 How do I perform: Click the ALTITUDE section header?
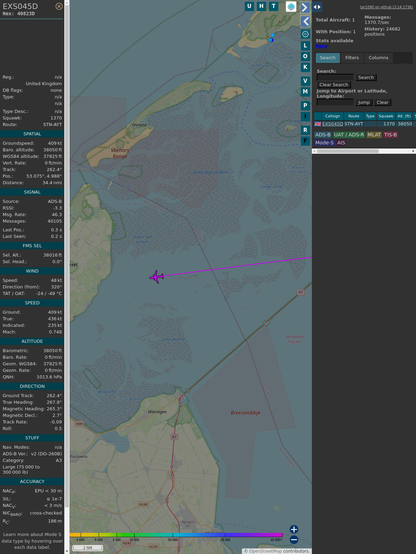pos(32,341)
